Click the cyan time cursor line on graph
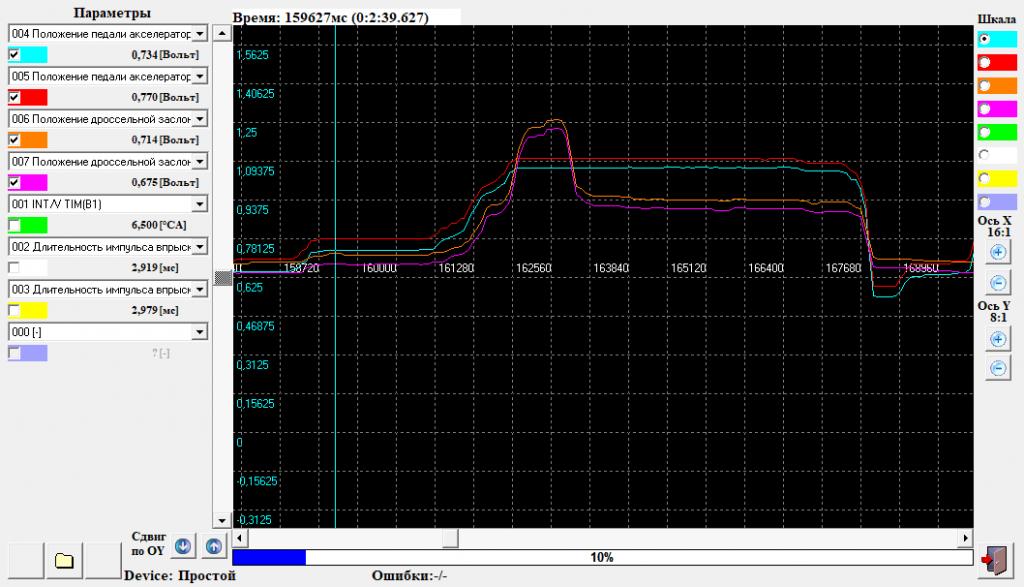 click(x=335, y=276)
